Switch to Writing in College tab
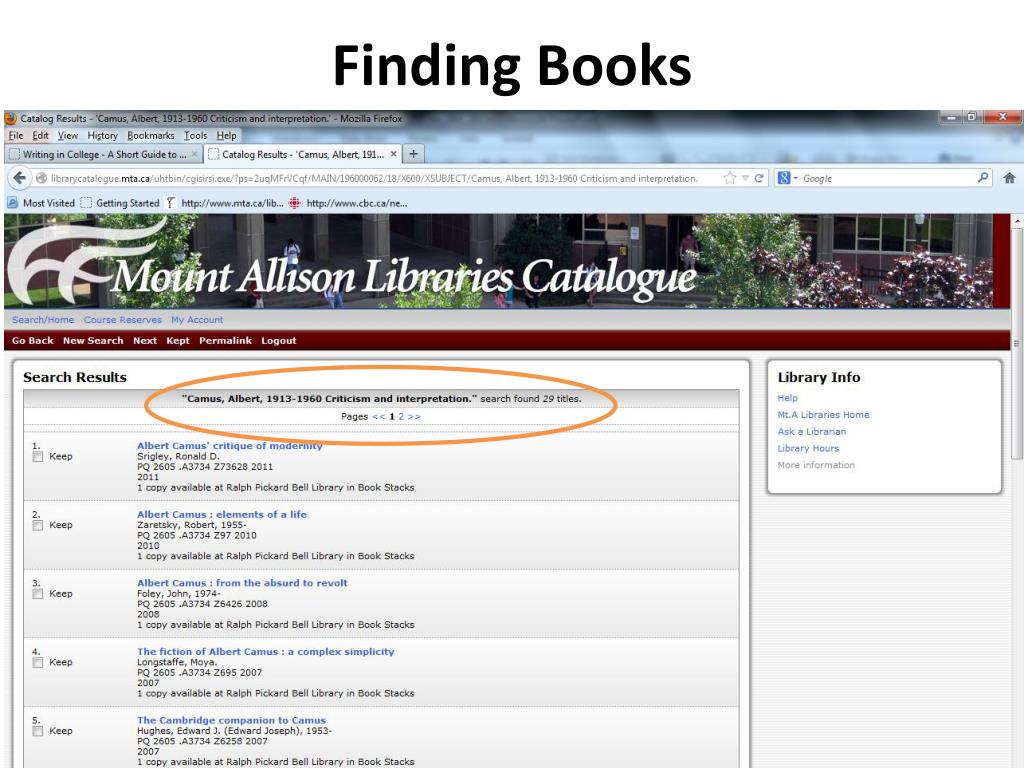 (103, 154)
